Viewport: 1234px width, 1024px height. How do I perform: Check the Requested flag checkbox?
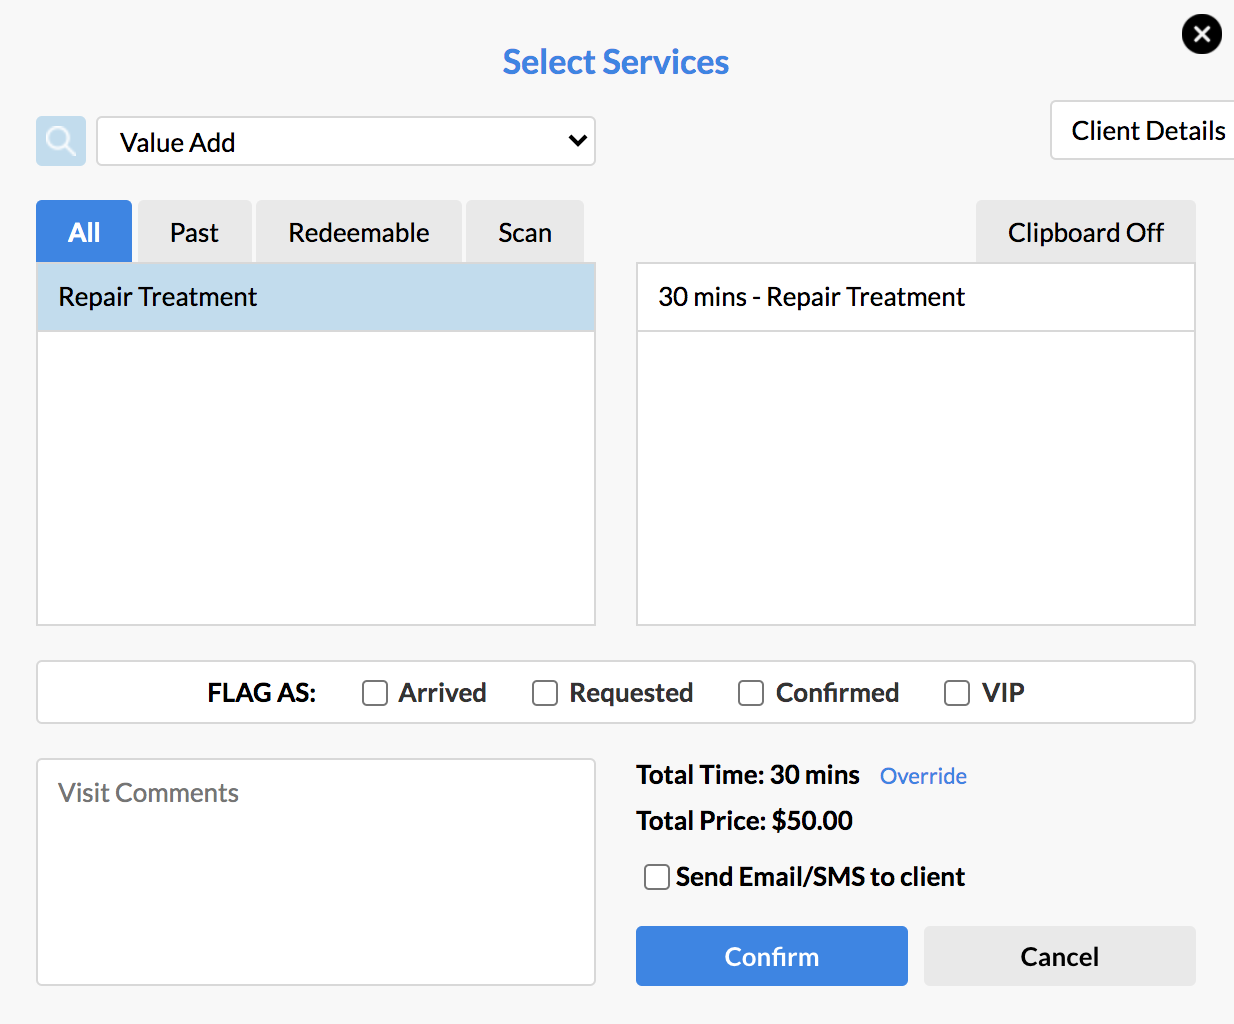(545, 693)
